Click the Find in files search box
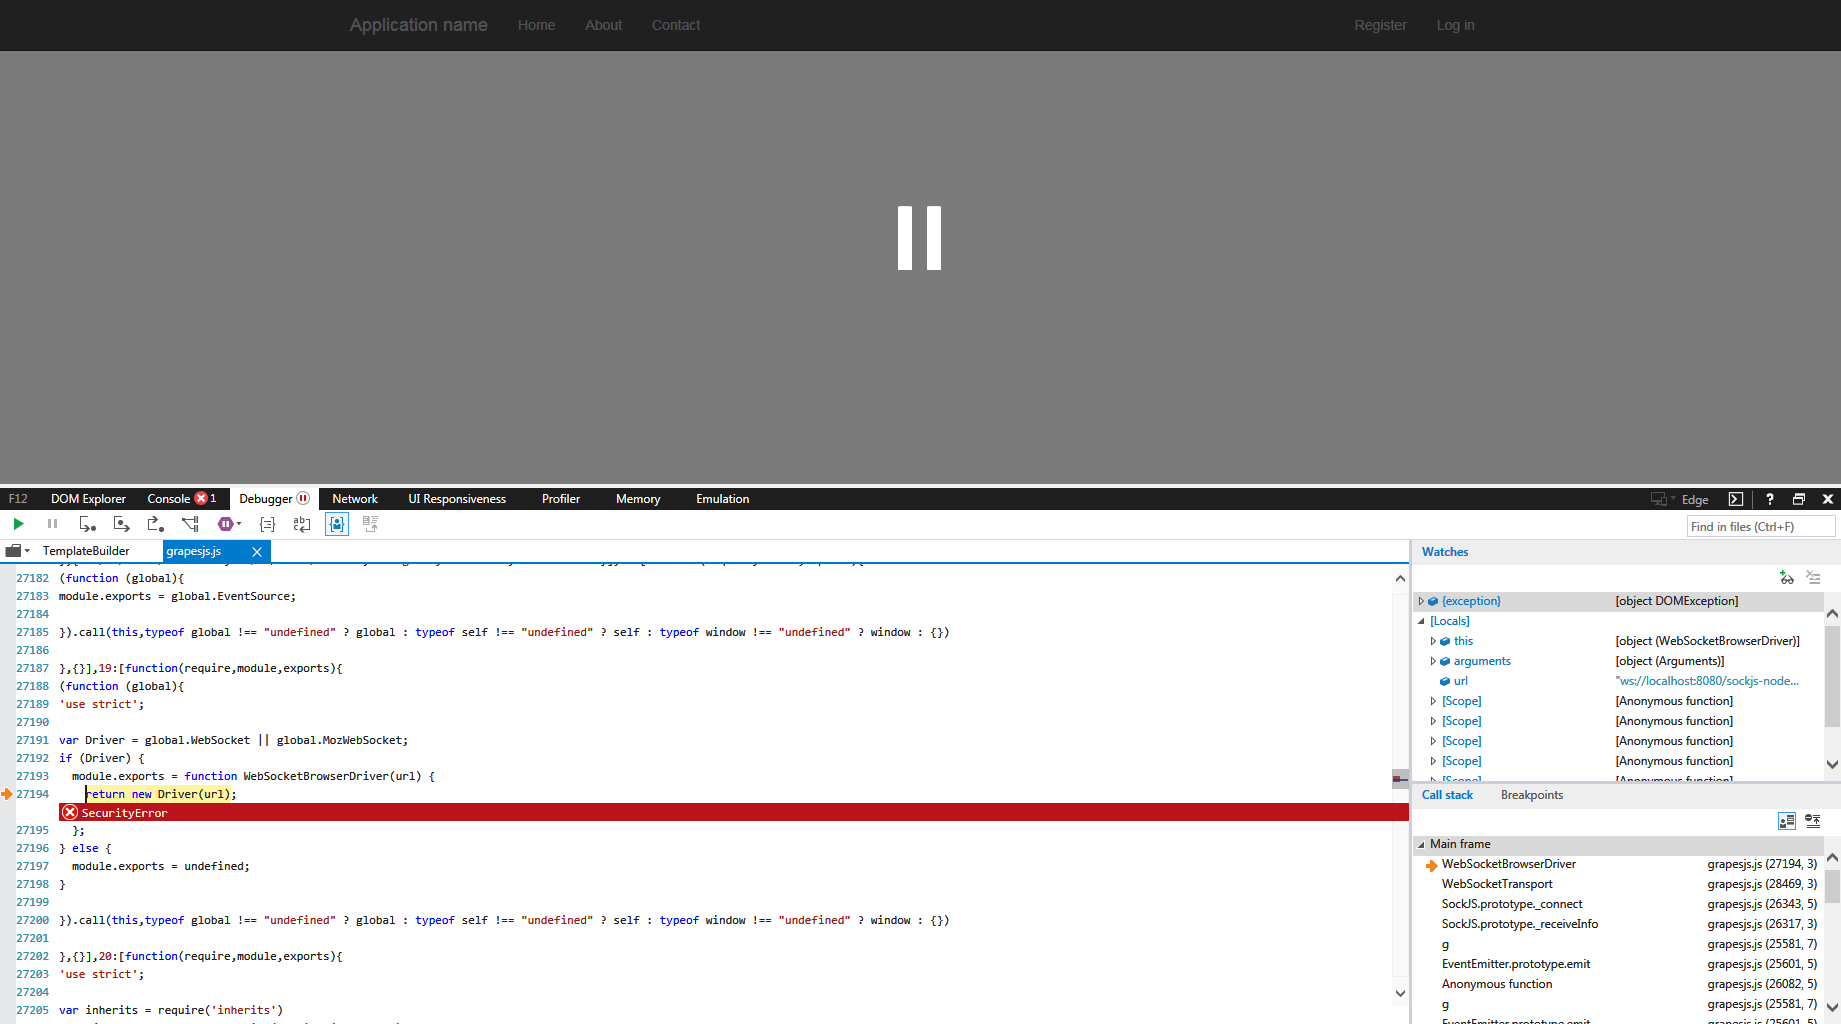The width and height of the screenshot is (1841, 1024). click(1761, 526)
